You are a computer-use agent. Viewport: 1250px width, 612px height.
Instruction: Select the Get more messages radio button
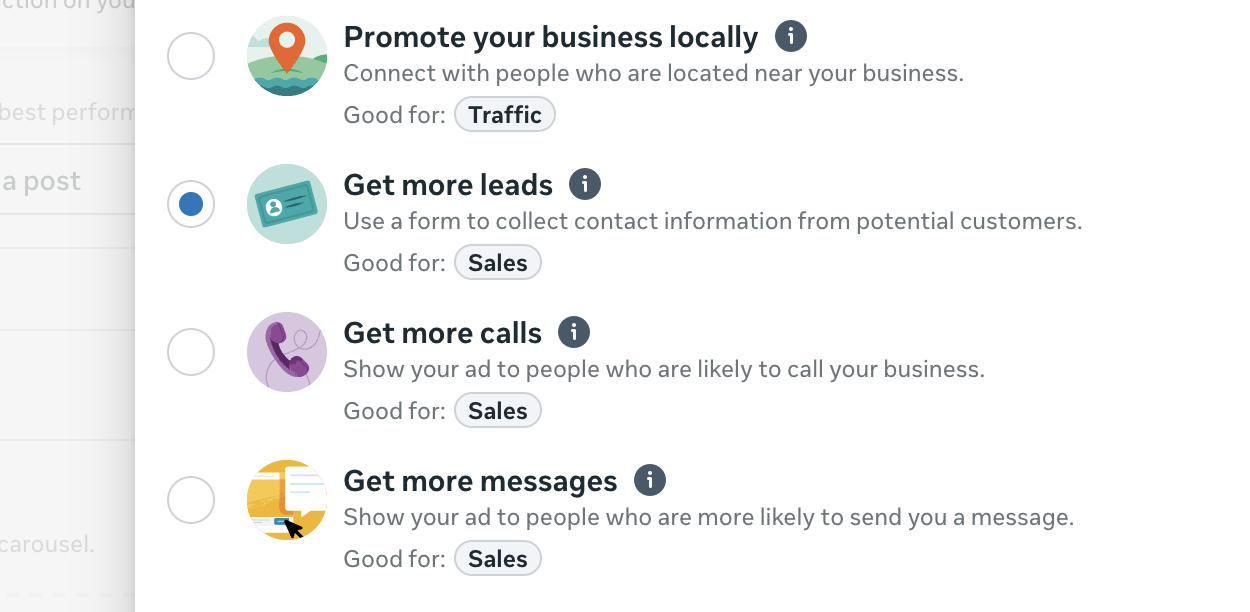pos(191,500)
